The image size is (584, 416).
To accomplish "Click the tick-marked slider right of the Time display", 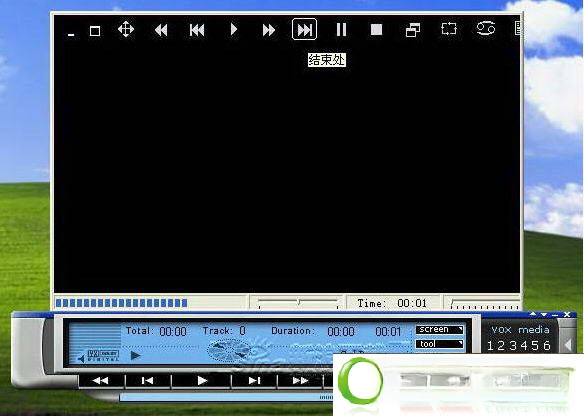I will 484,304.
